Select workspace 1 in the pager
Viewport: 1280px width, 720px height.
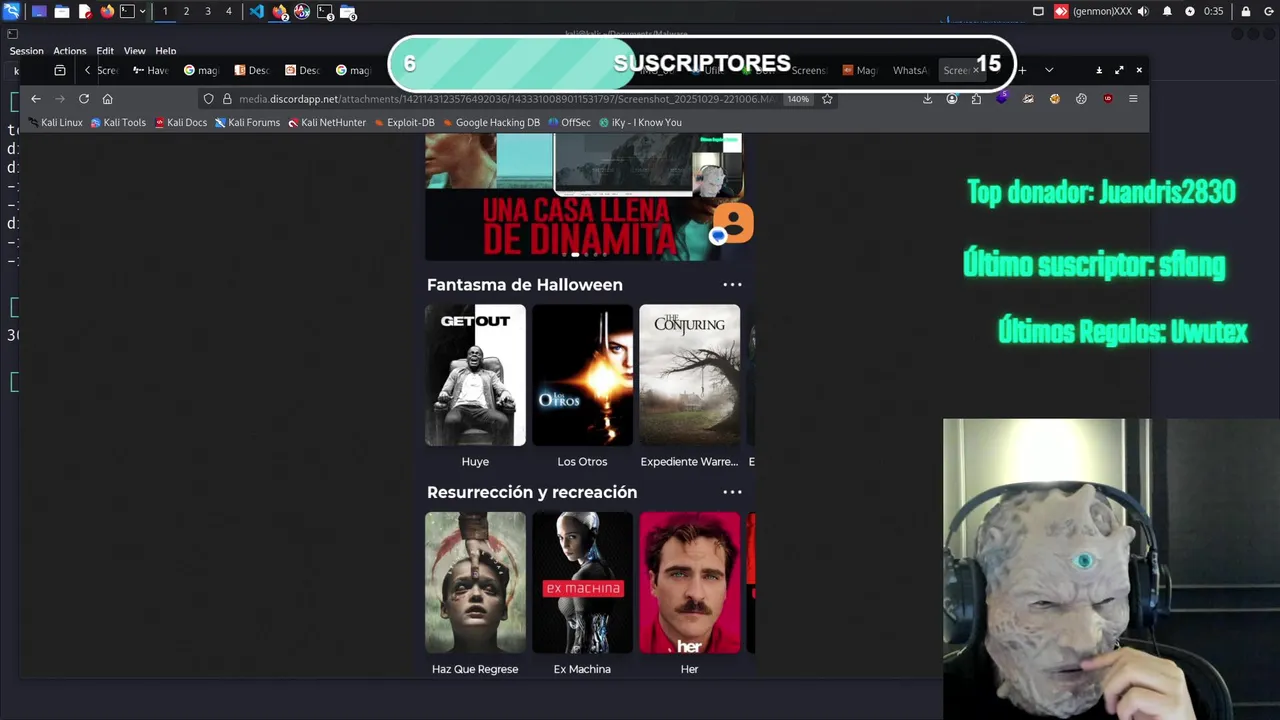(165, 12)
